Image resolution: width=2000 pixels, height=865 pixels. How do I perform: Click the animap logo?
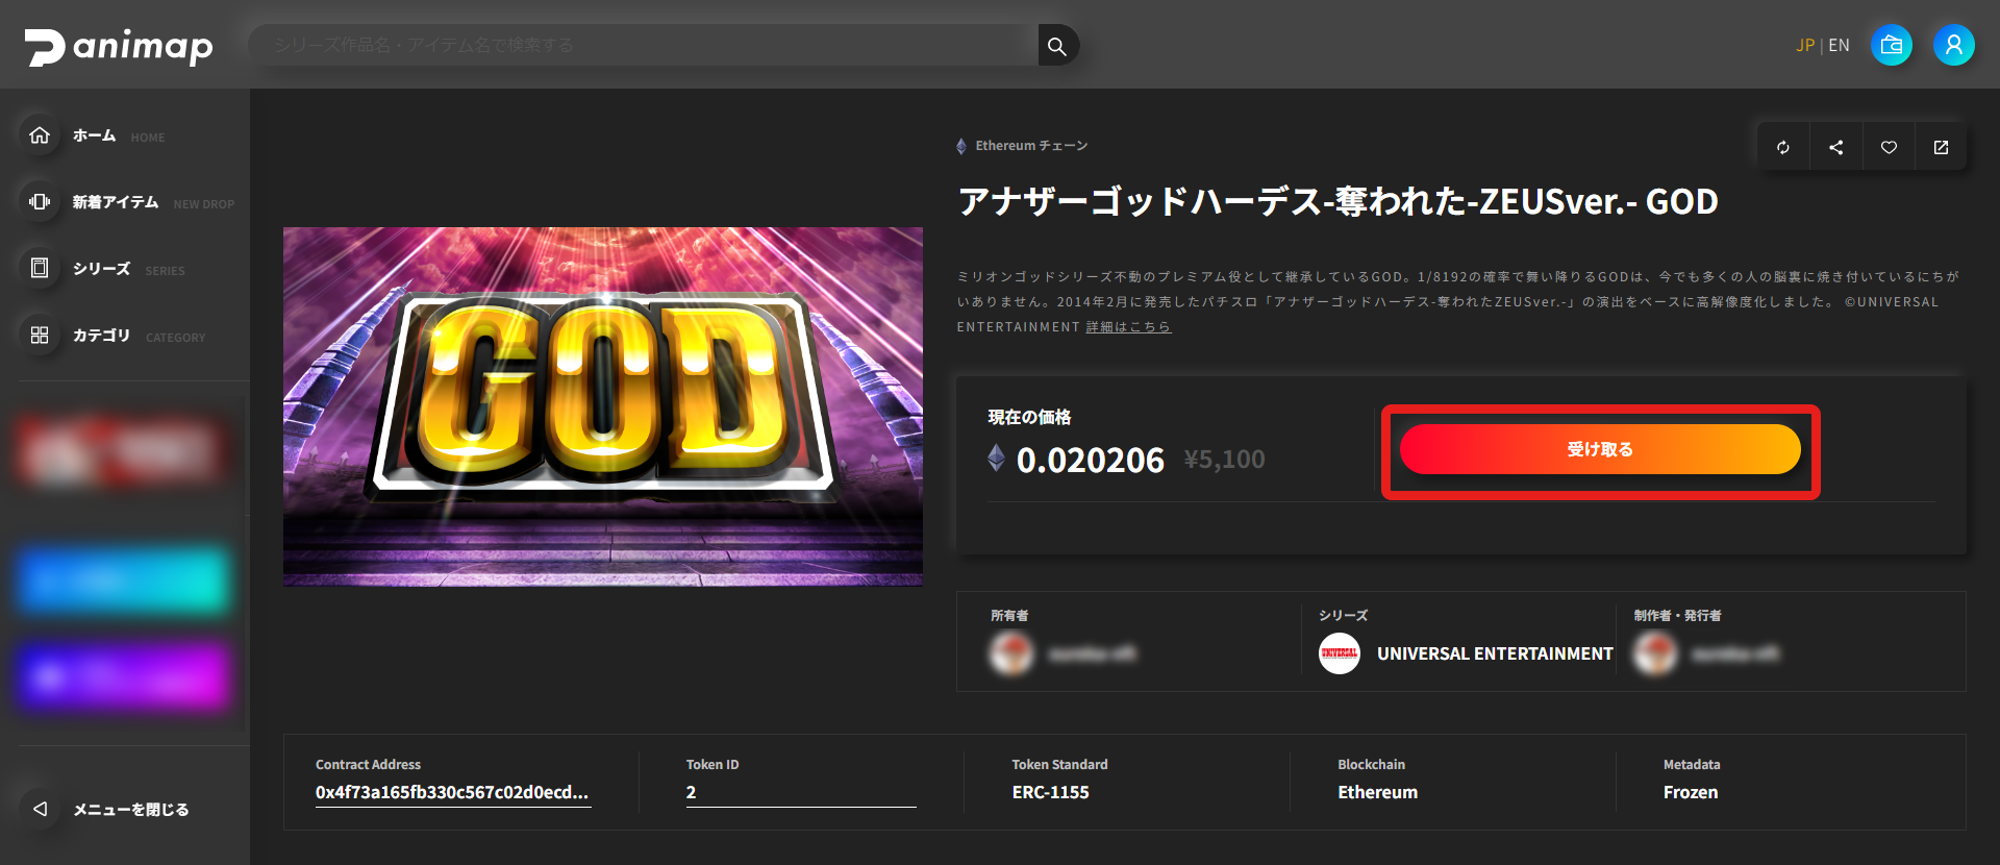coord(119,46)
